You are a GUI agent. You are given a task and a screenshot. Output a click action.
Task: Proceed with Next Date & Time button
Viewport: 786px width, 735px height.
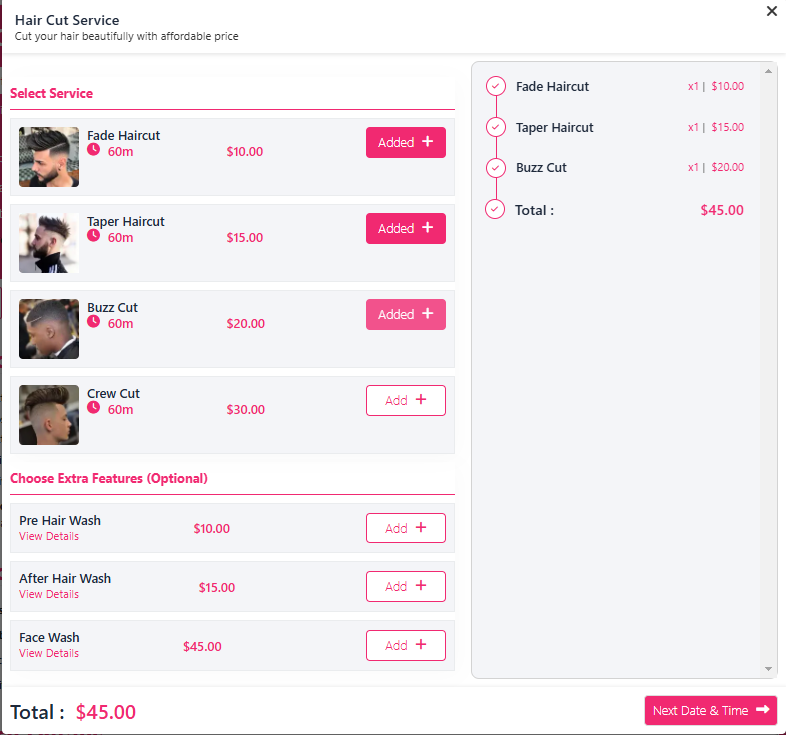point(710,710)
